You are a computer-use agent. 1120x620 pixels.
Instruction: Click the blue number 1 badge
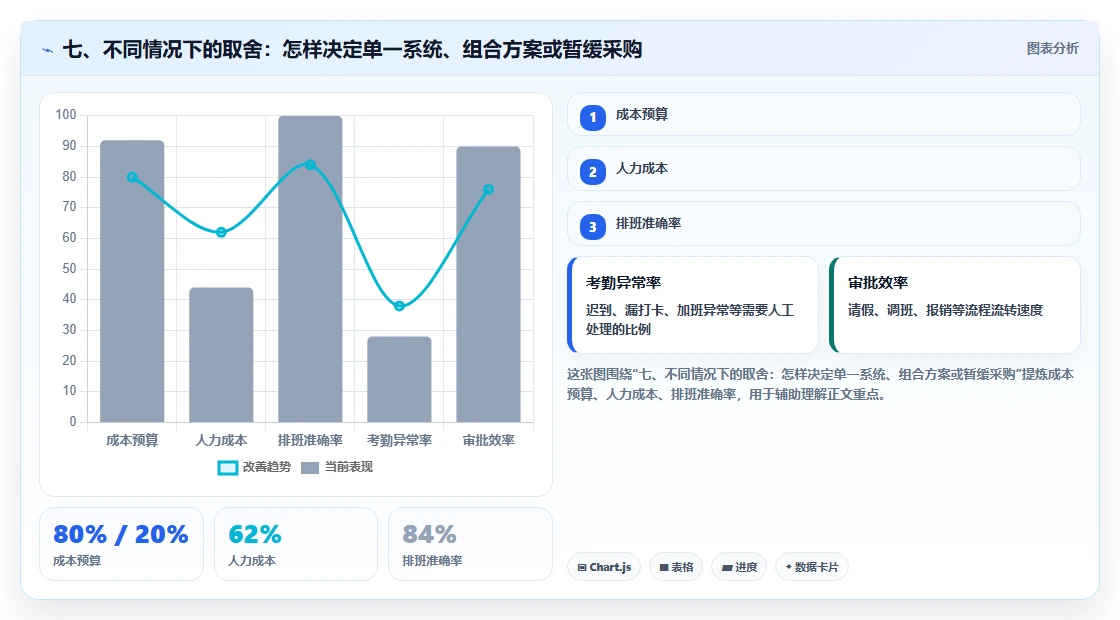point(592,117)
